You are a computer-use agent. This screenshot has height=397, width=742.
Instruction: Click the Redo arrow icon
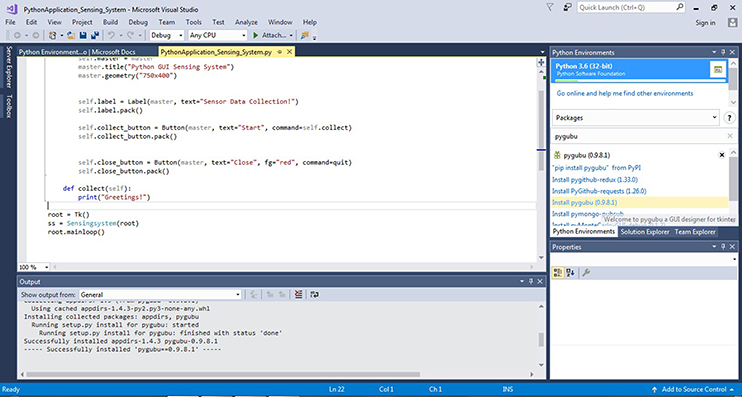point(131,35)
